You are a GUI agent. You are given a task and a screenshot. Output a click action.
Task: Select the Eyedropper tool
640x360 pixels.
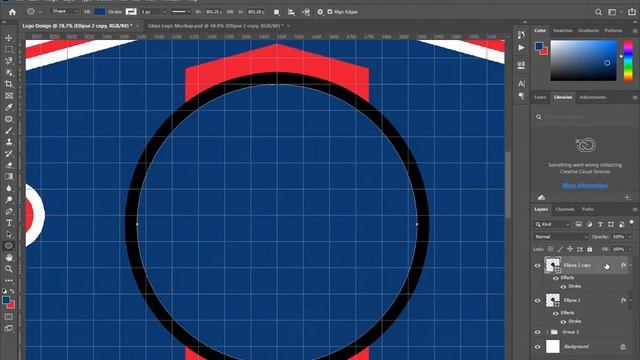coord(9,107)
